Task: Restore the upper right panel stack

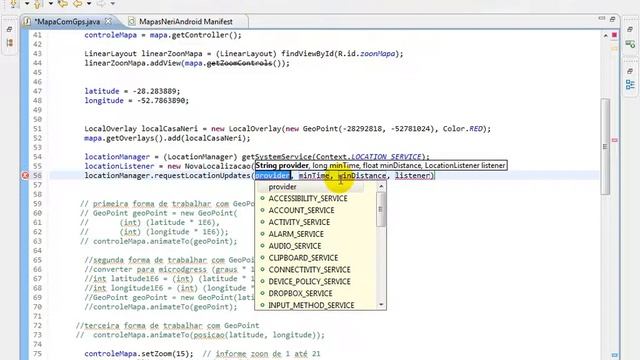Action: coord(630,29)
